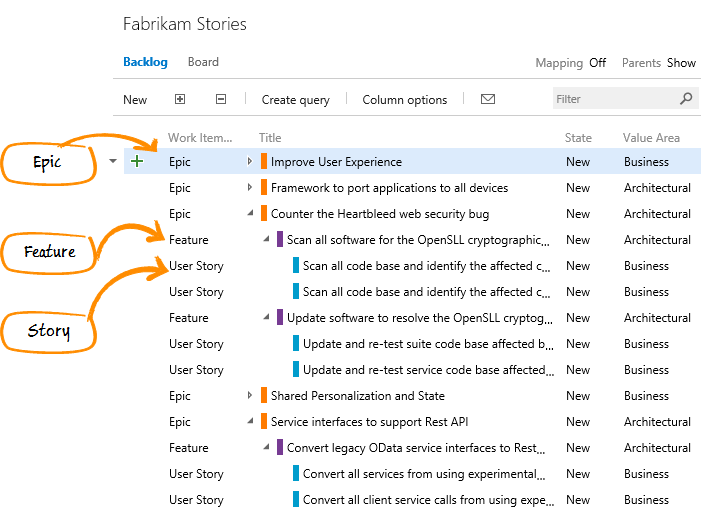Image resolution: width=701 pixels, height=509 pixels.
Task: Collapse the Update software to resolve OpenSLL feature
Action: [x=267, y=317]
